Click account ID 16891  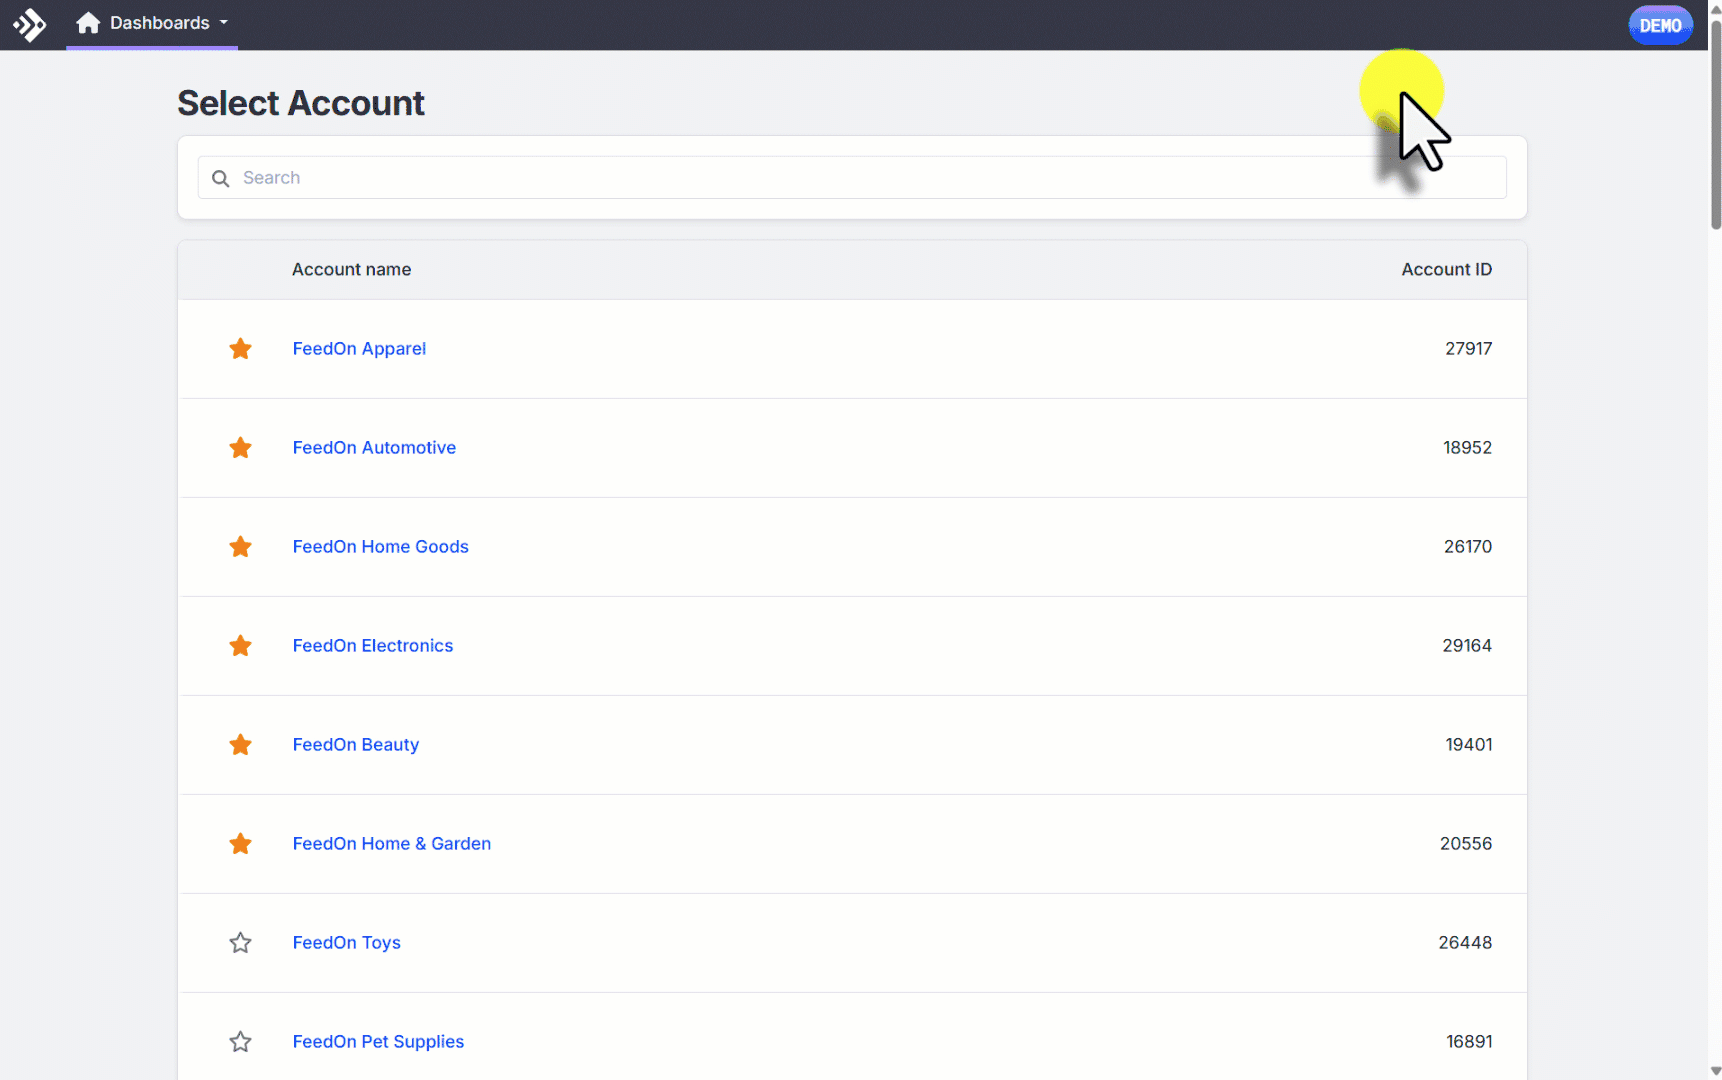point(1469,1041)
